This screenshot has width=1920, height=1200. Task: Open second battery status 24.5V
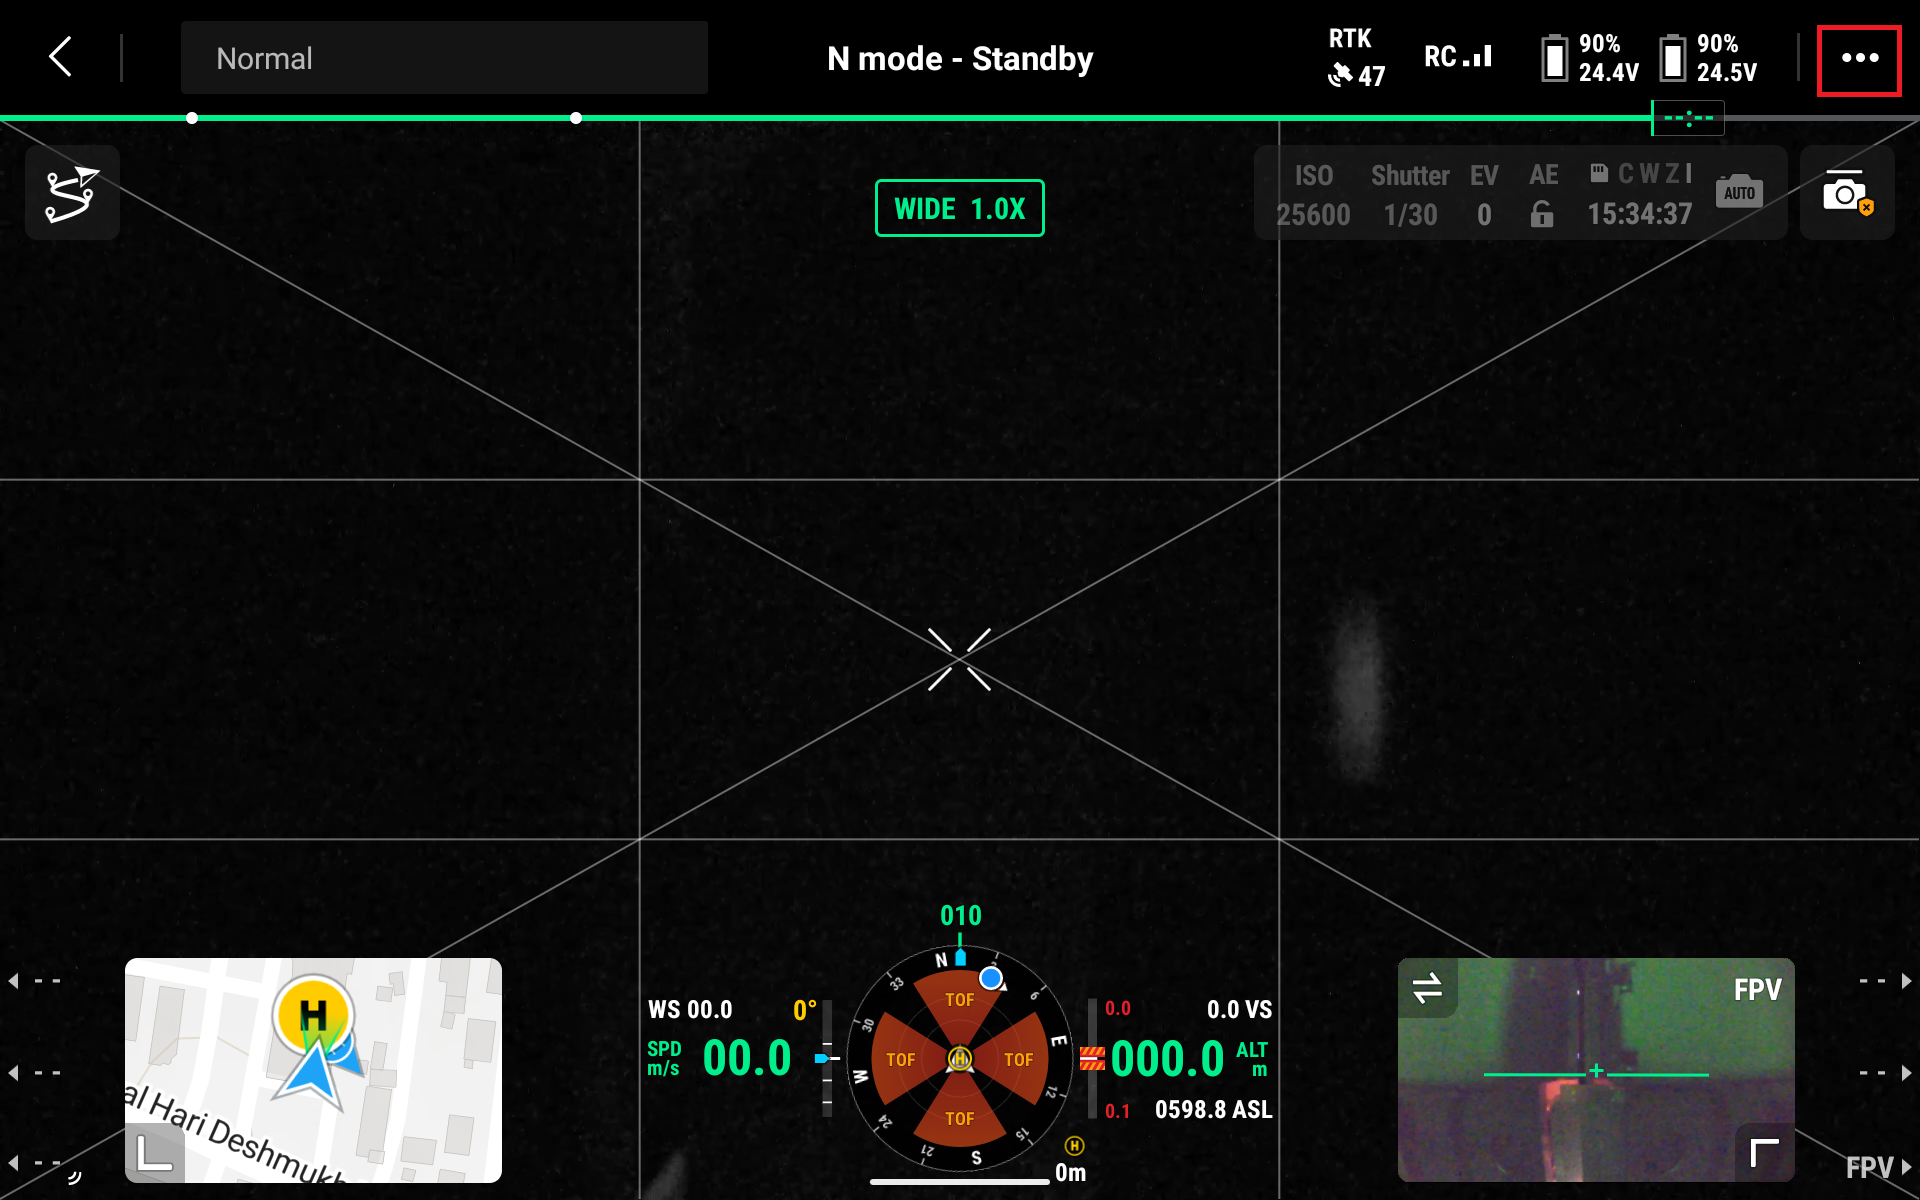[1708, 58]
